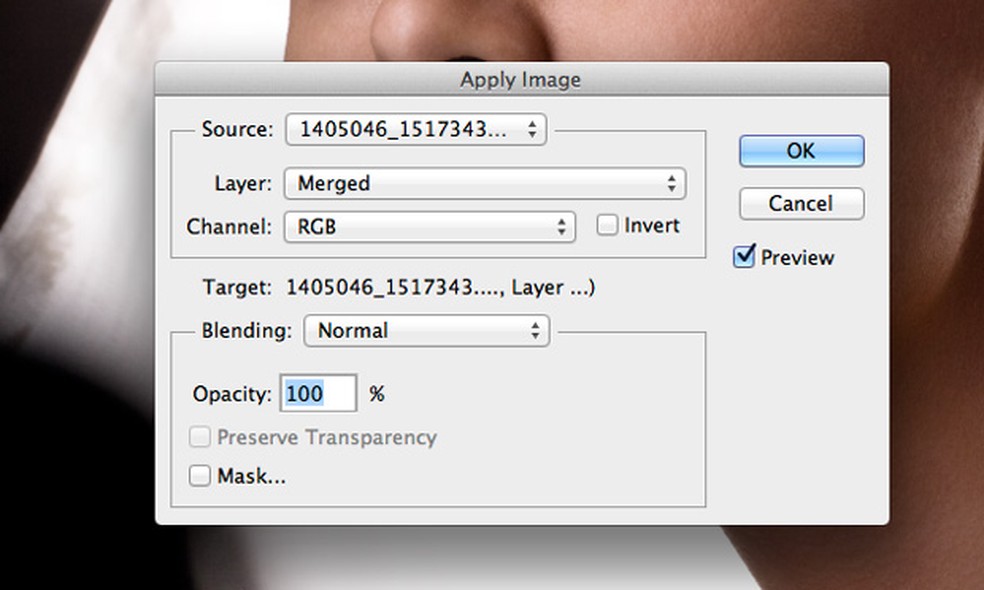
Task: Click the greyed-out Preserve Transparency checkbox
Action: coord(200,436)
